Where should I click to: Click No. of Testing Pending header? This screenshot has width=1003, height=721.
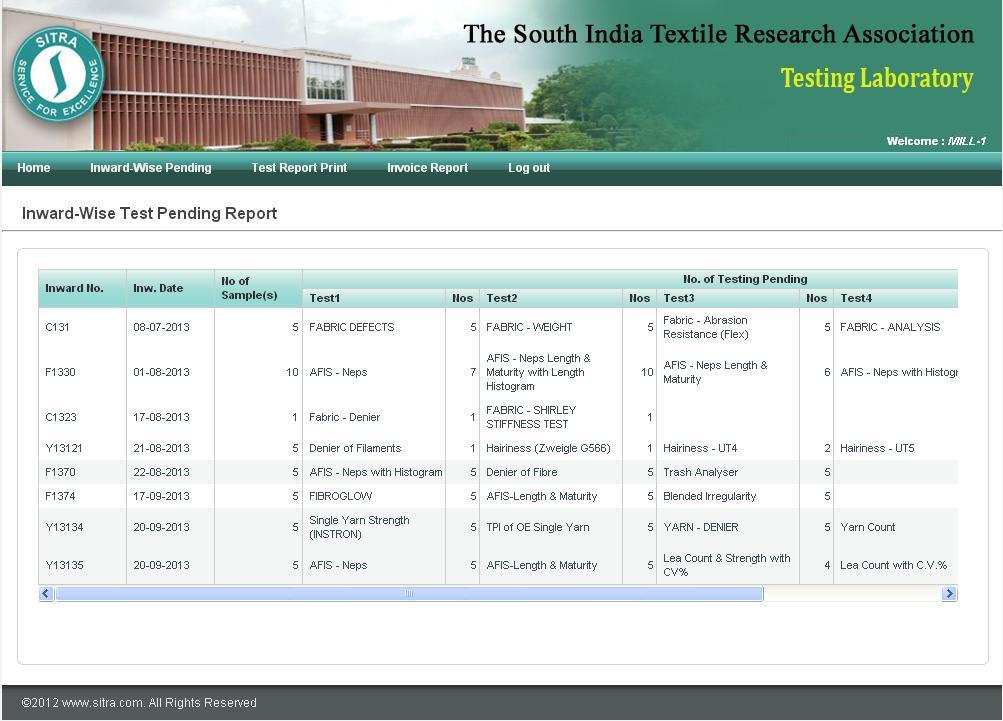click(745, 279)
